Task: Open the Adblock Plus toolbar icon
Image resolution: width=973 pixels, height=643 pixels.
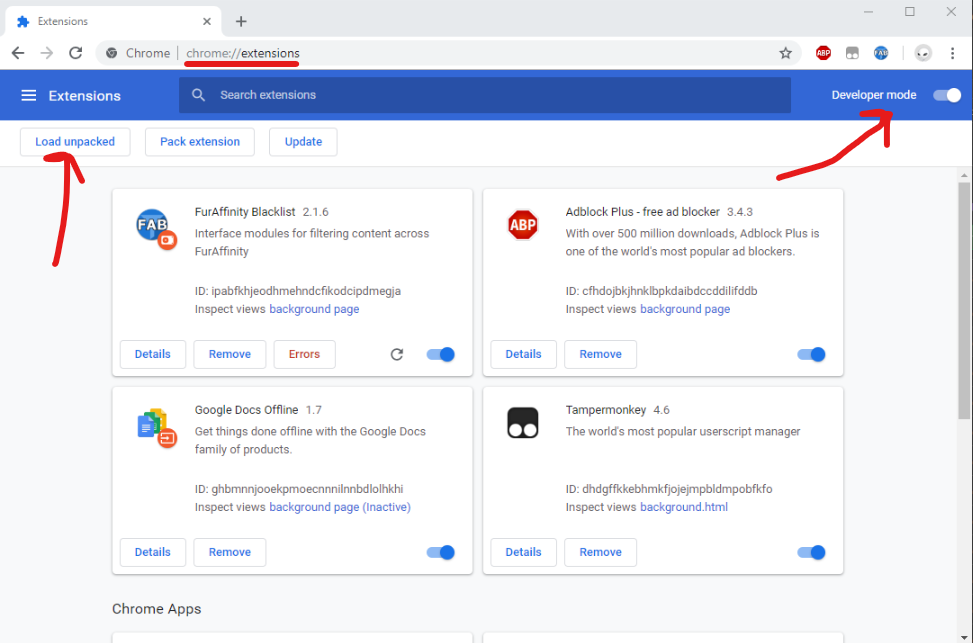Action: (x=823, y=53)
